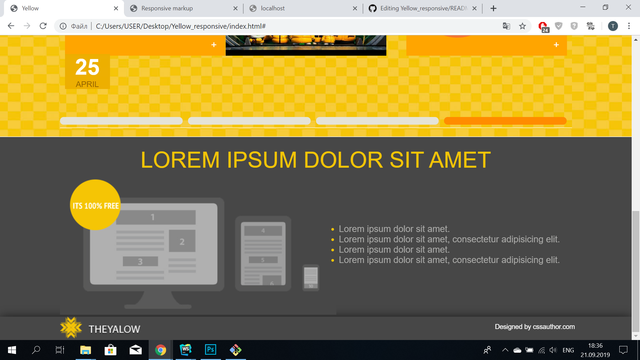
Task: Go back with the browser back arrow
Action: pos(11,26)
